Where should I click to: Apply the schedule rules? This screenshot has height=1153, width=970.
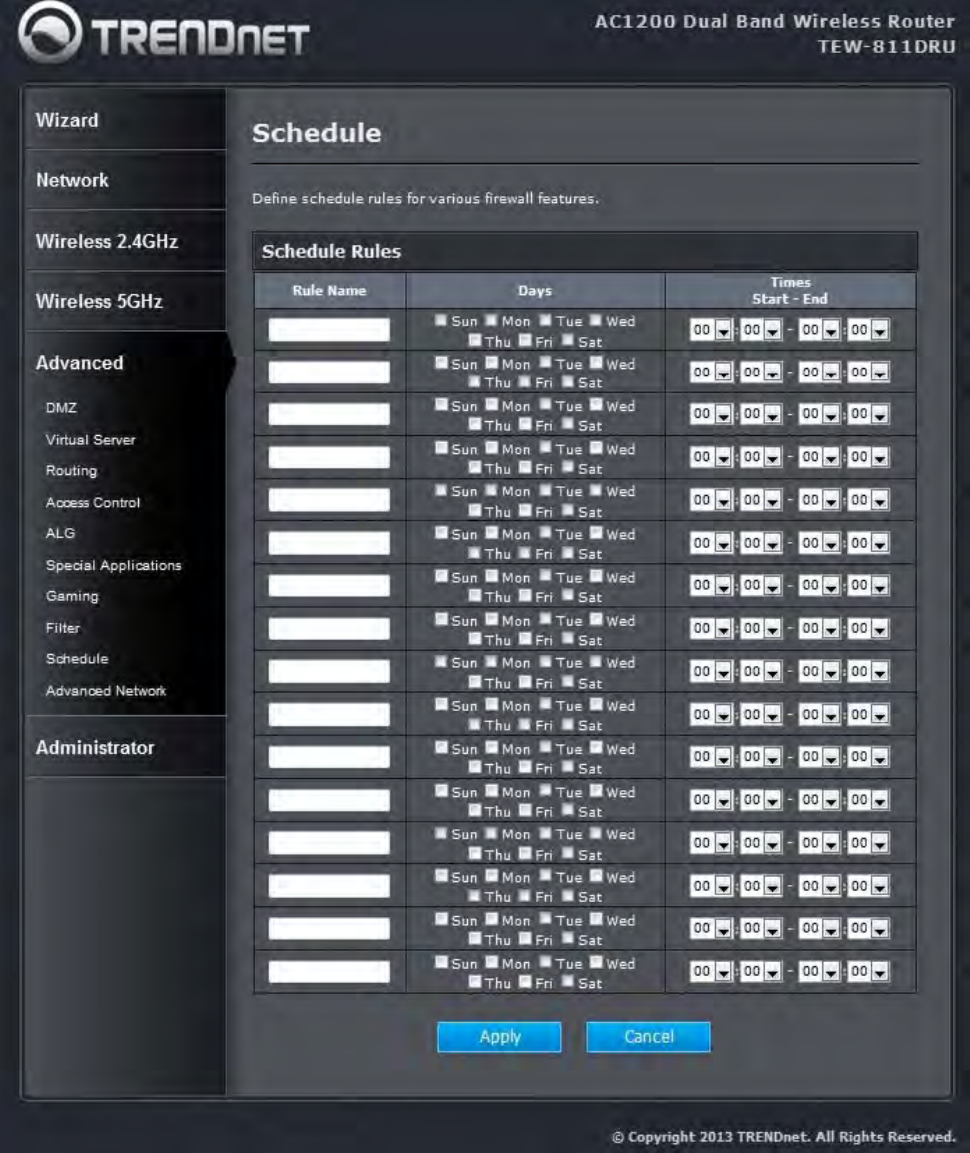499,1037
